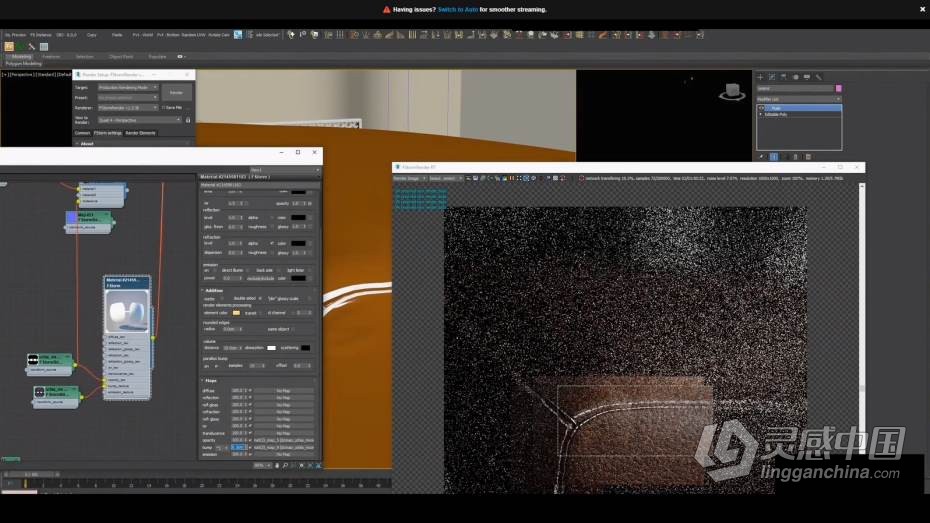Click the bump amount input field
The image size is (930, 523).
tap(238, 448)
